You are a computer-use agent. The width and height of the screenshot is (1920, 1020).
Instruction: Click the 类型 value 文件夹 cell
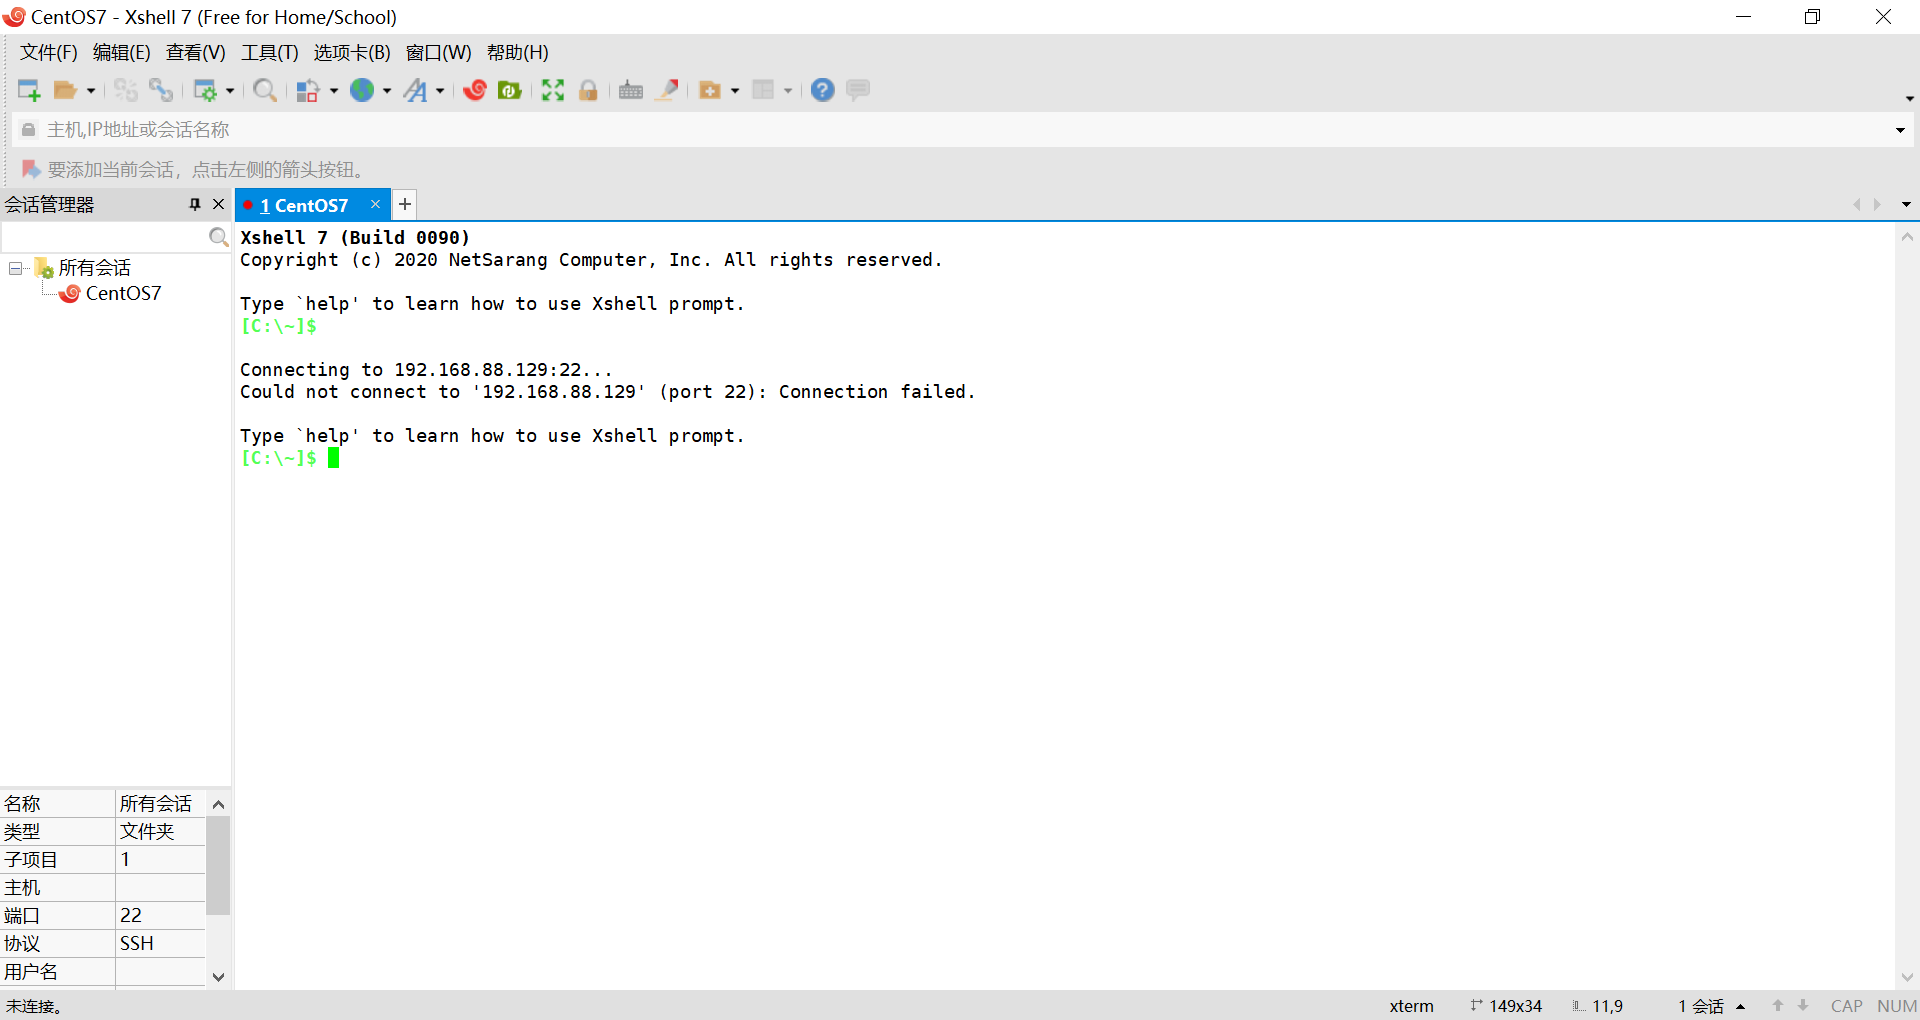(160, 831)
